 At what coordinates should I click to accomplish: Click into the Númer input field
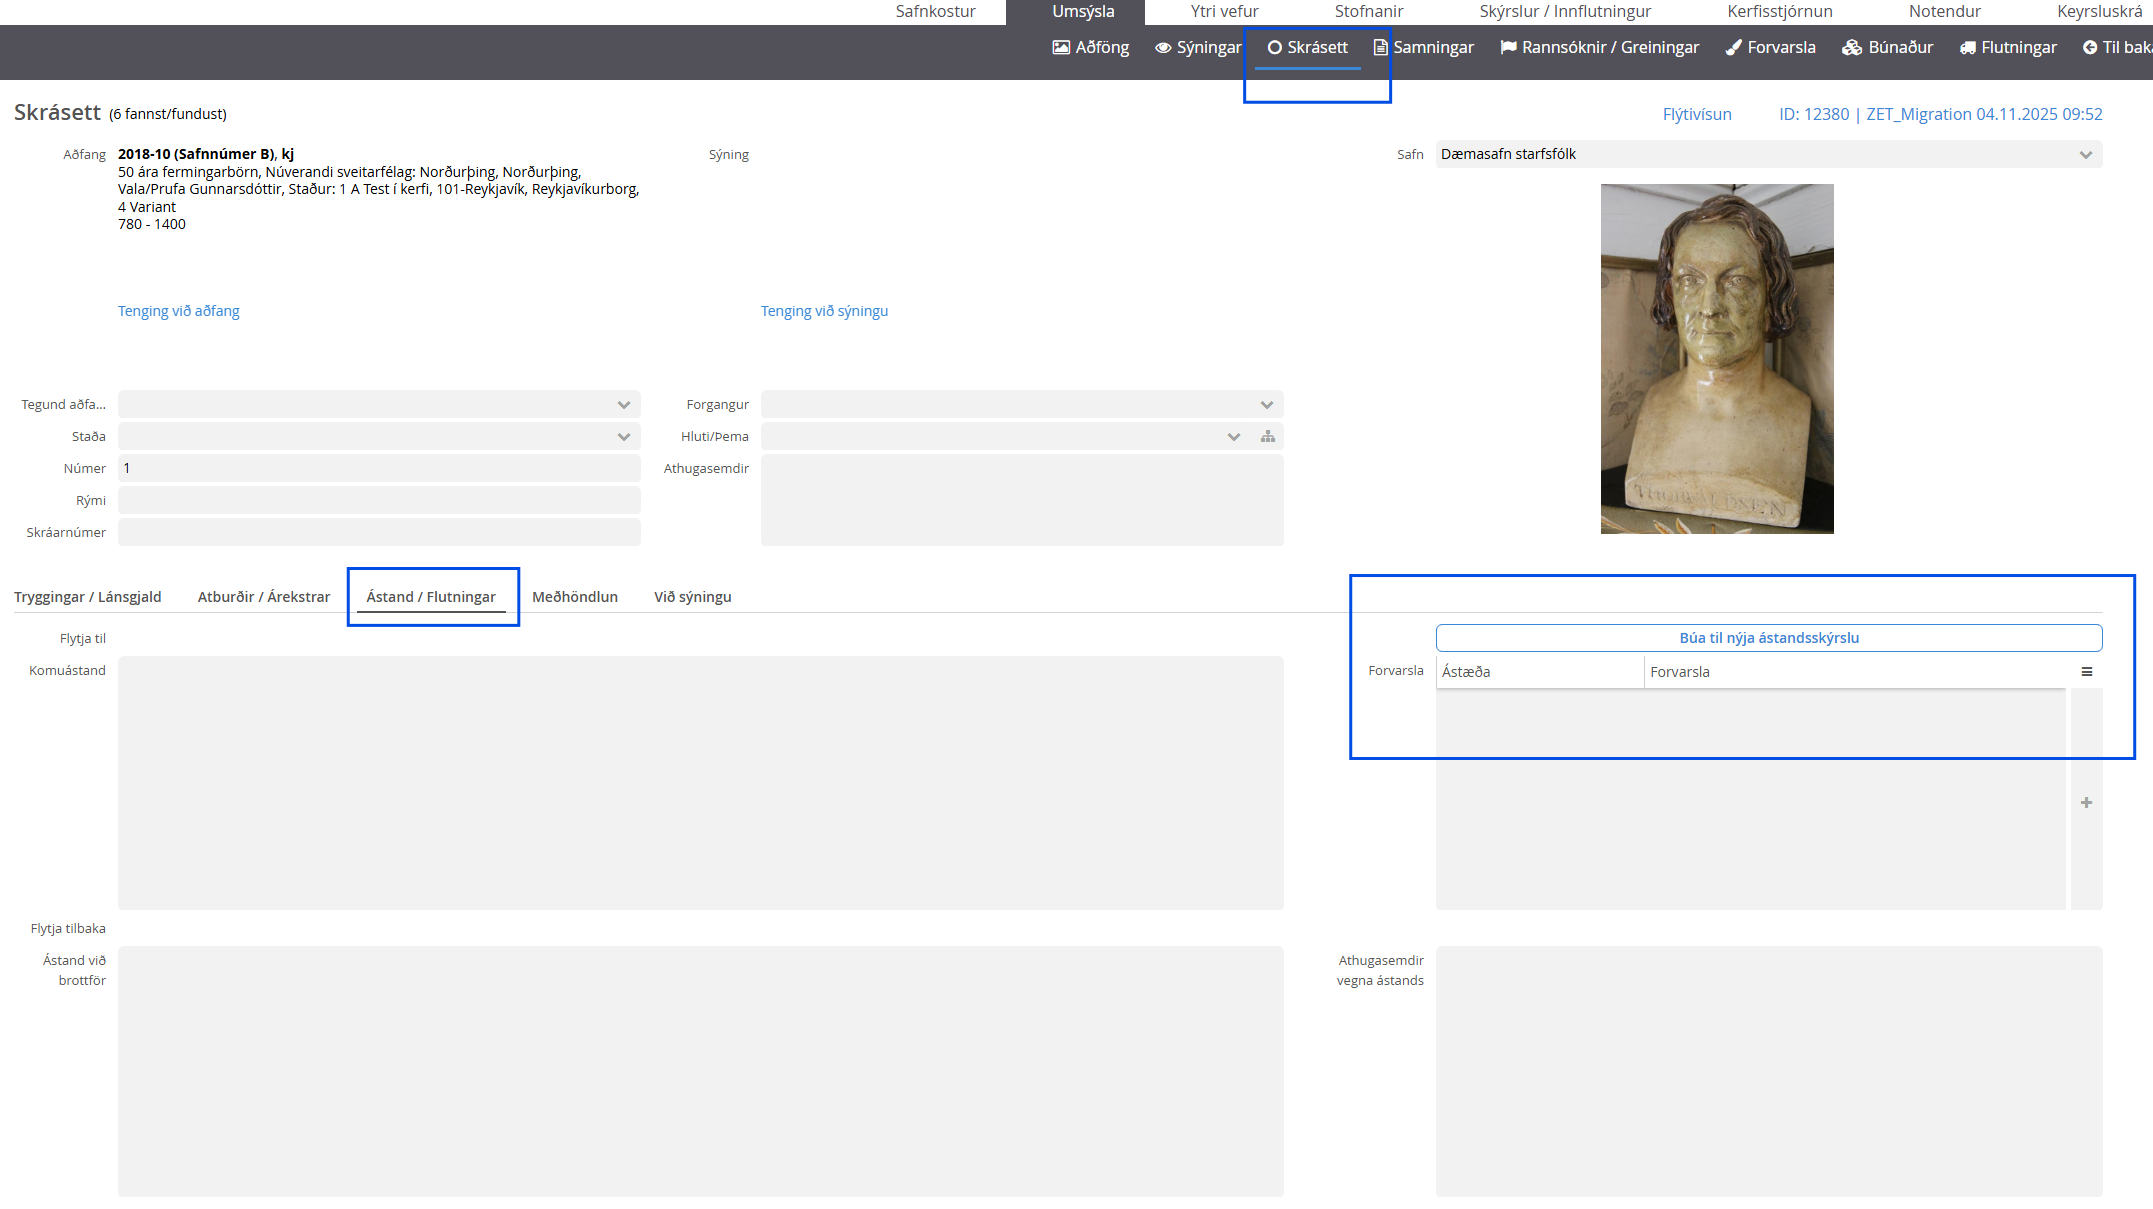(379, 469)
